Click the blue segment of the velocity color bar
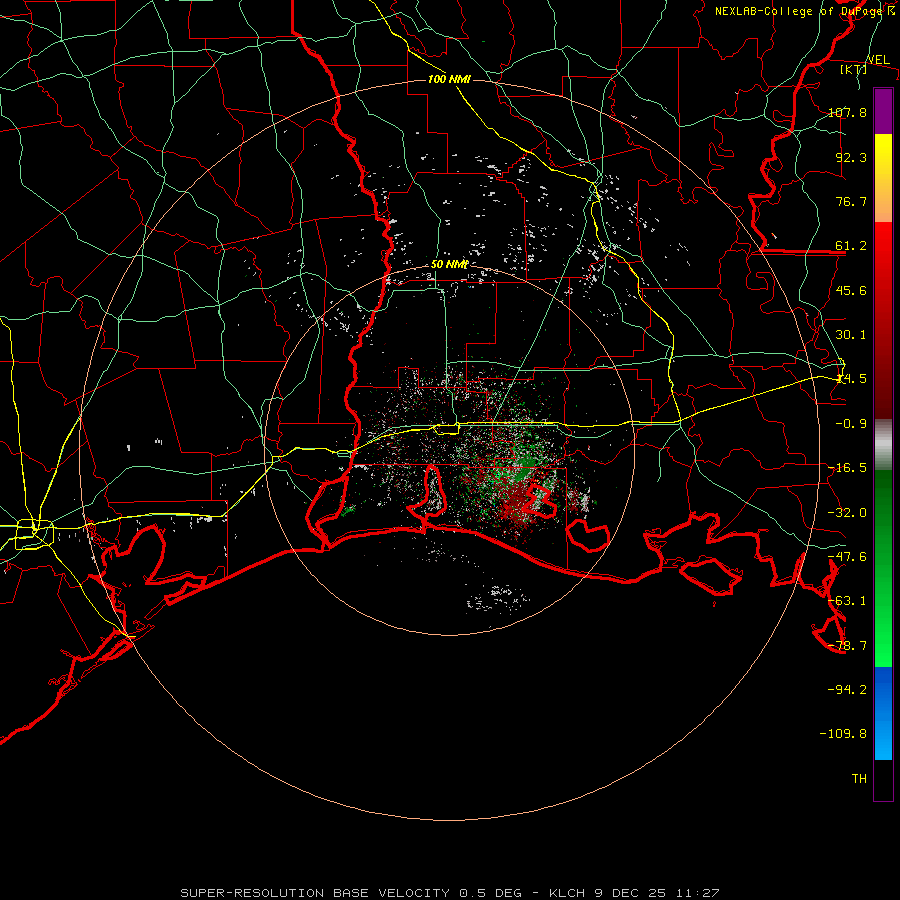 tap(883, 713)
